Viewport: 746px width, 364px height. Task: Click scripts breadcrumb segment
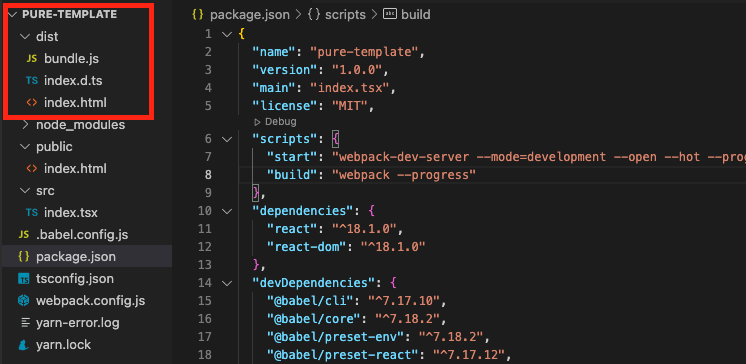click(x=345, y=15)
